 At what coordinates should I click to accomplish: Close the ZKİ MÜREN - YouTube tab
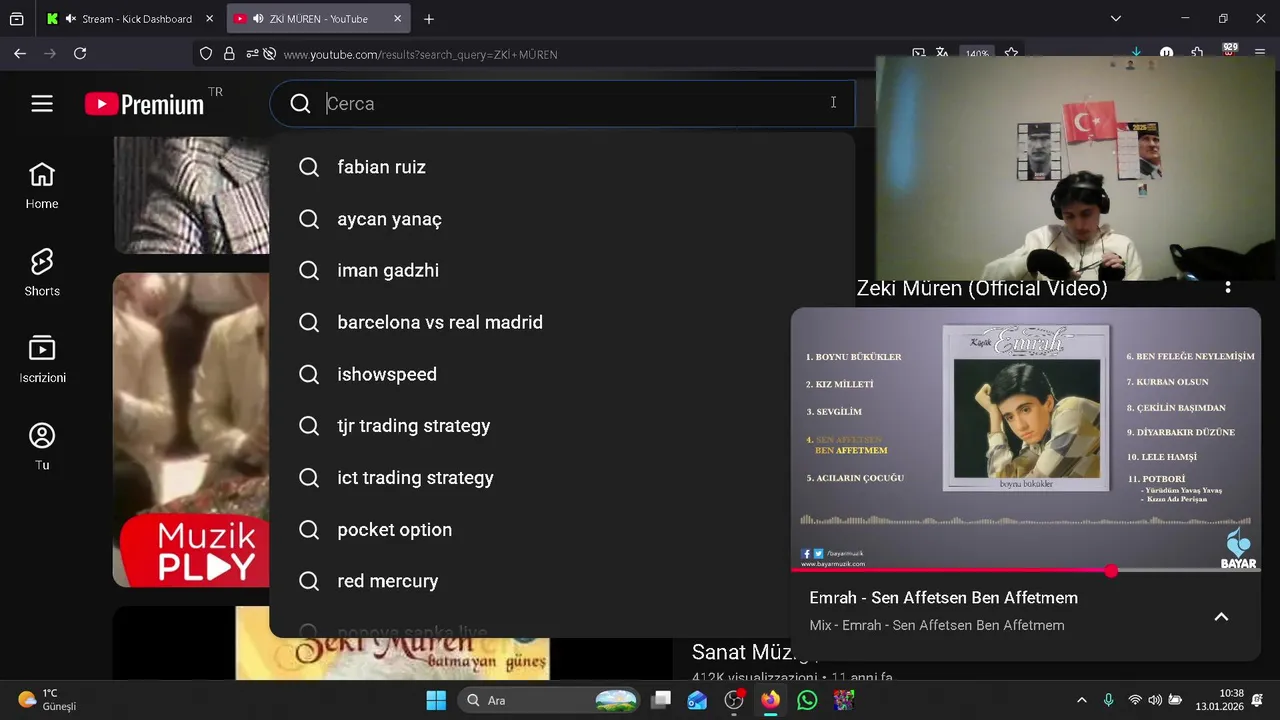coord(397,19)
